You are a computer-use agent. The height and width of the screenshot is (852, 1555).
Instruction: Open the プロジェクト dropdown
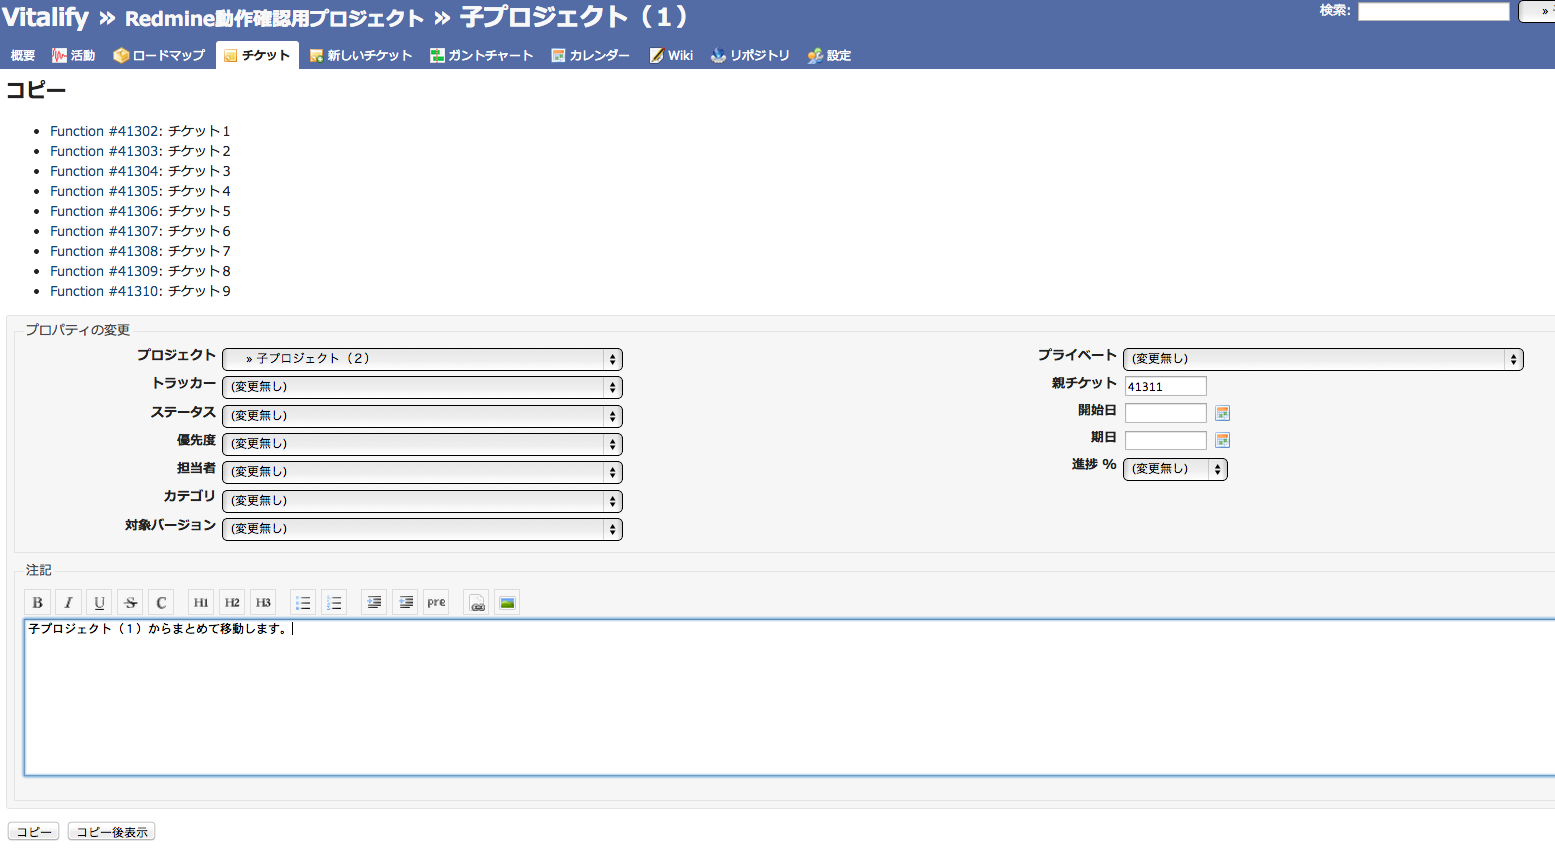(422, 359)
